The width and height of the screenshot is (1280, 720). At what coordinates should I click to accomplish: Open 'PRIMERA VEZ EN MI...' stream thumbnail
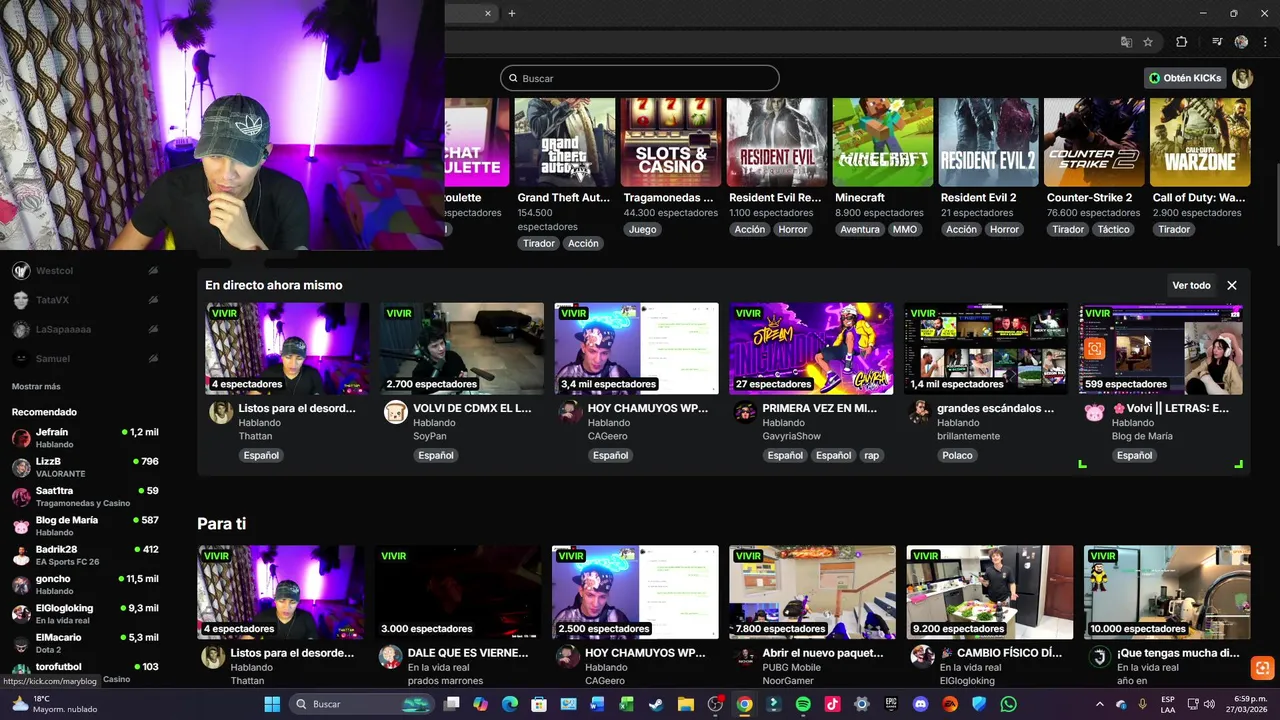pyautogui.click(x=811, y=348)
